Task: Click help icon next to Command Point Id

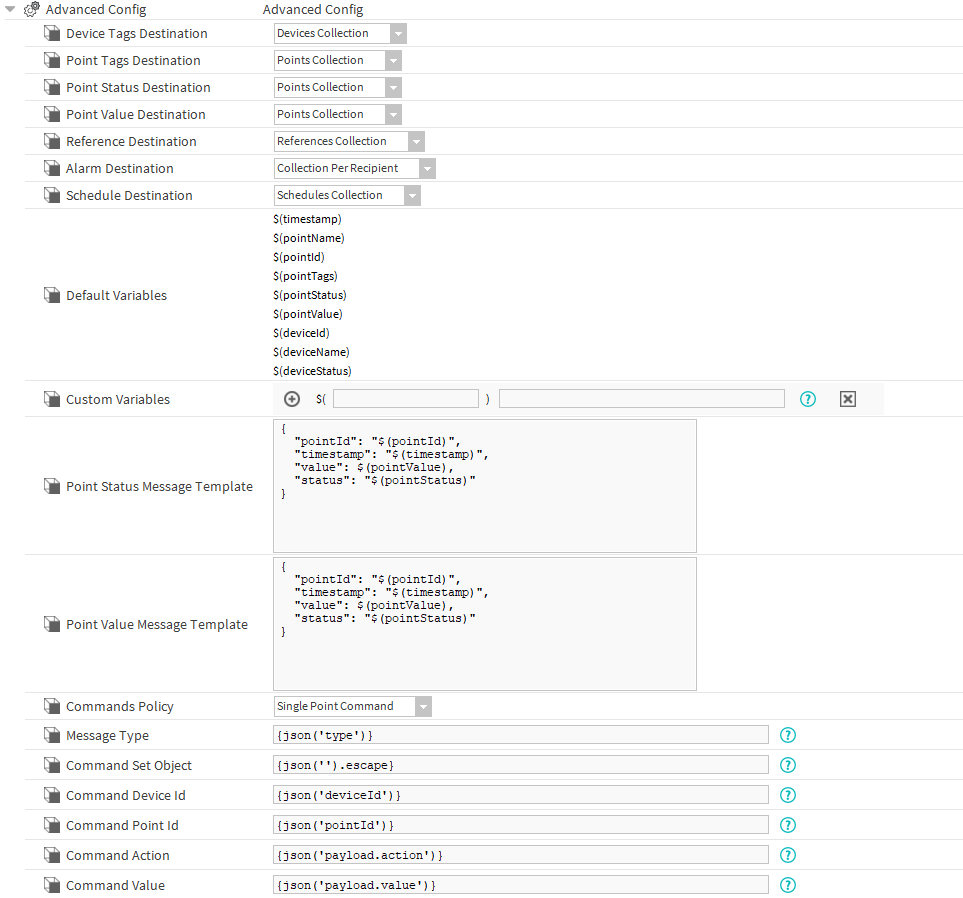Action: (x=787, y=825)
